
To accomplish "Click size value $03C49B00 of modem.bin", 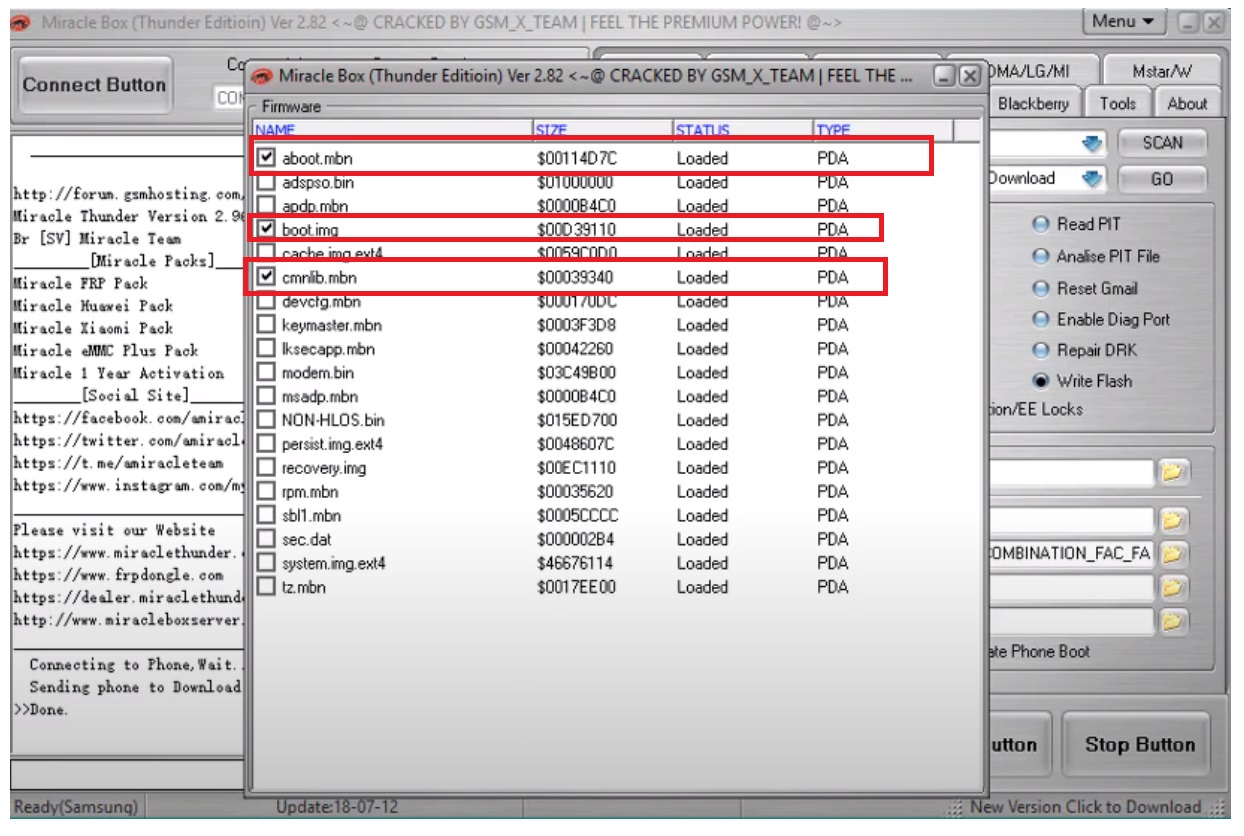I will (x=575, y=372).
